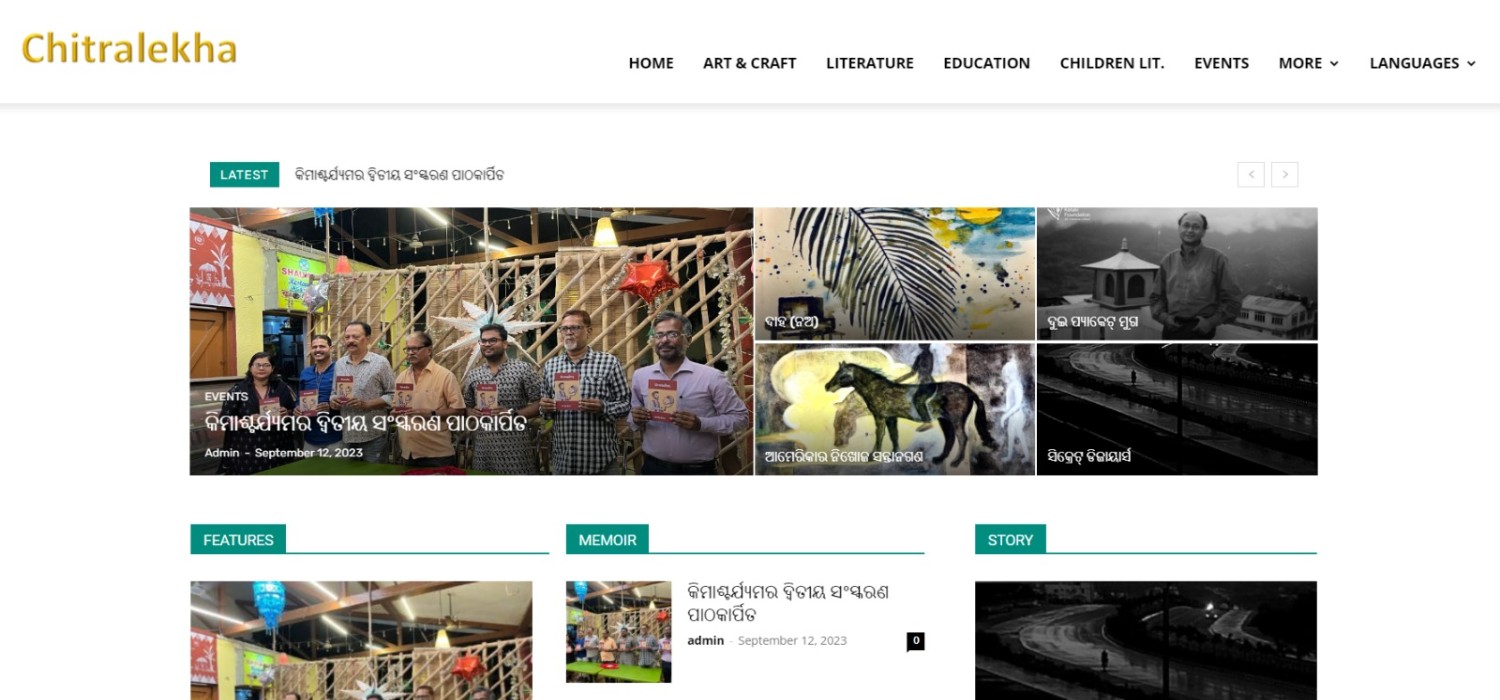Expand the MORE menu dropdown

(1308, 63)
